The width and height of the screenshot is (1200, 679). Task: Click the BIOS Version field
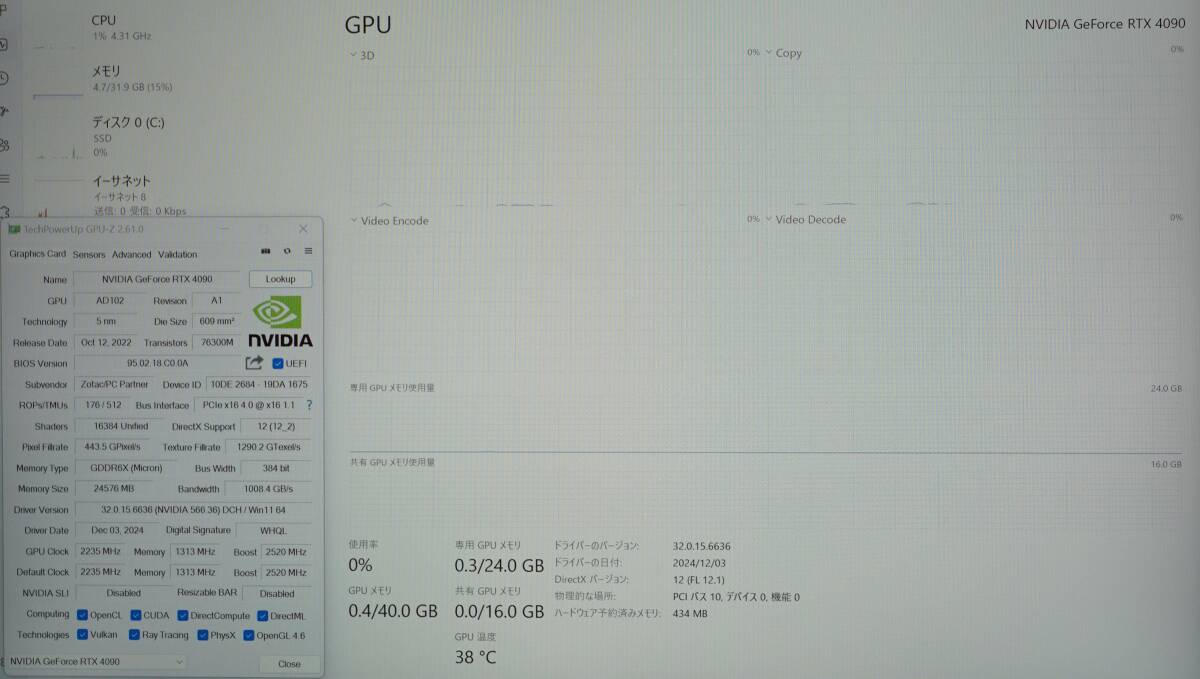coord(157,363)
